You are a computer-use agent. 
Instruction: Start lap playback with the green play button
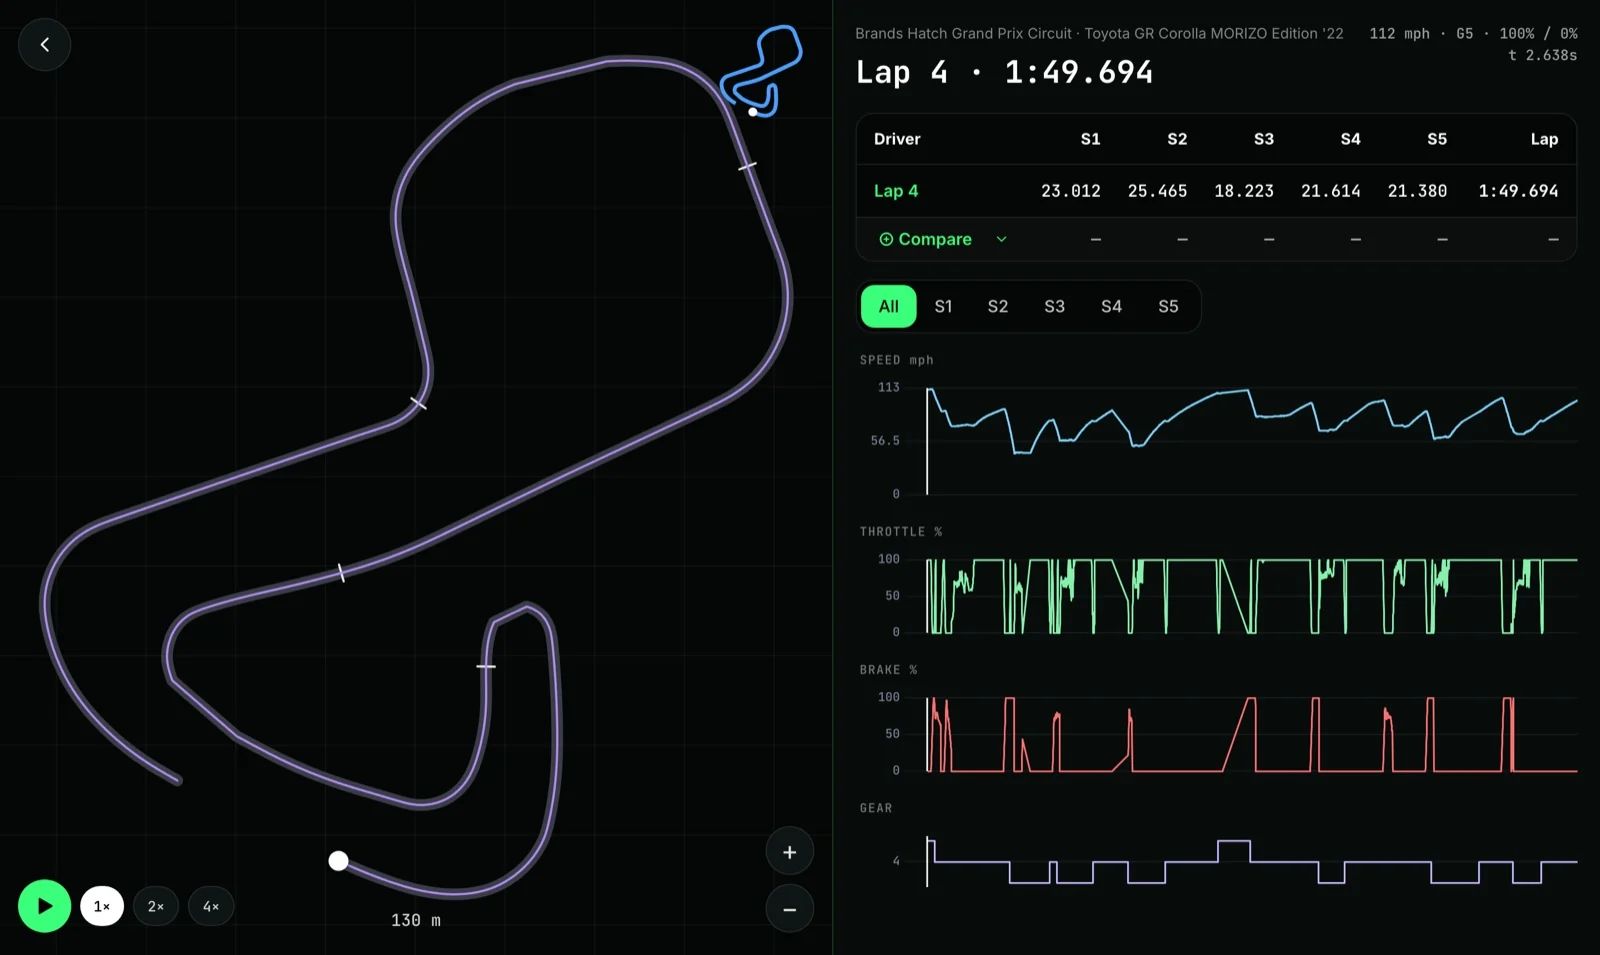(x=44, y=906)
